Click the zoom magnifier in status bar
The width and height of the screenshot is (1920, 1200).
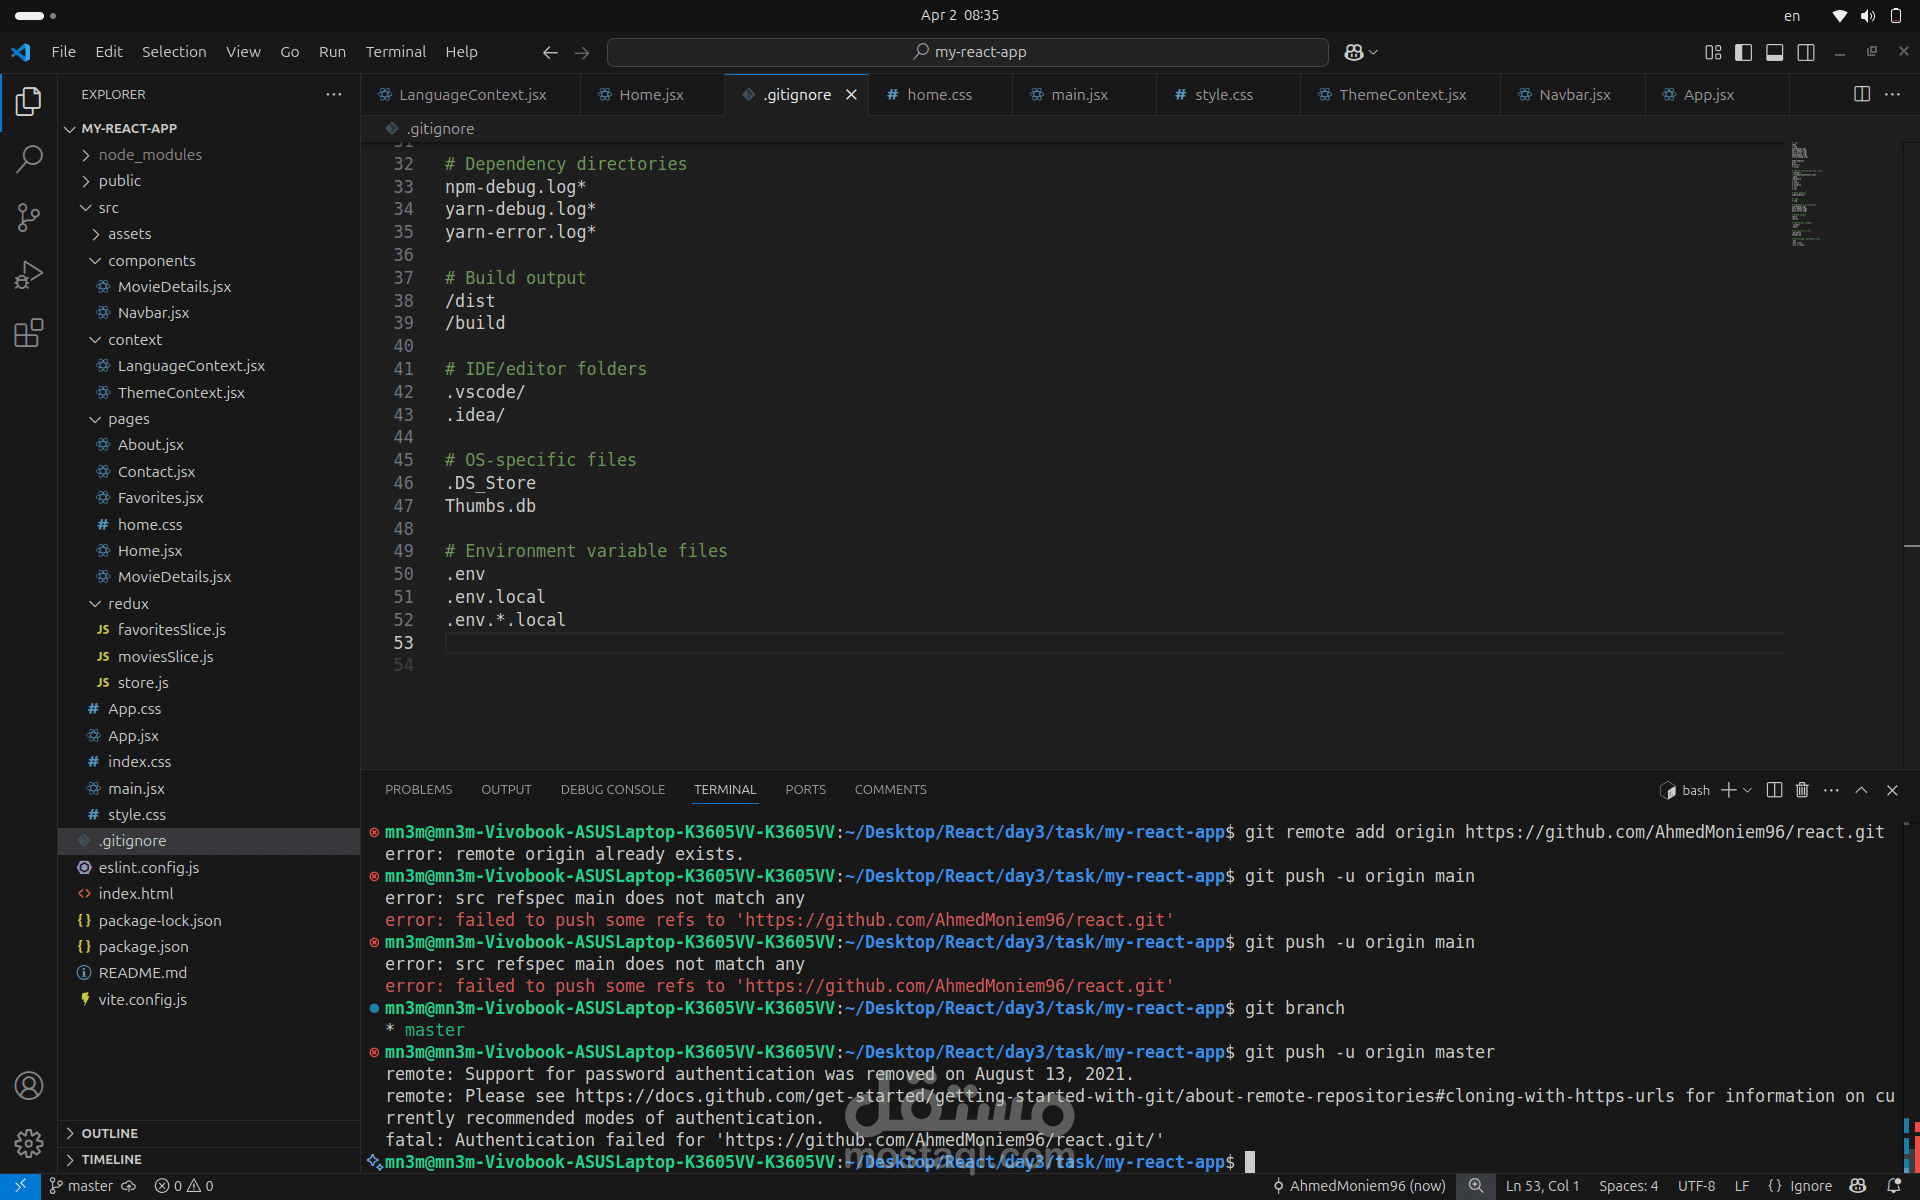pos(1475,1186)
